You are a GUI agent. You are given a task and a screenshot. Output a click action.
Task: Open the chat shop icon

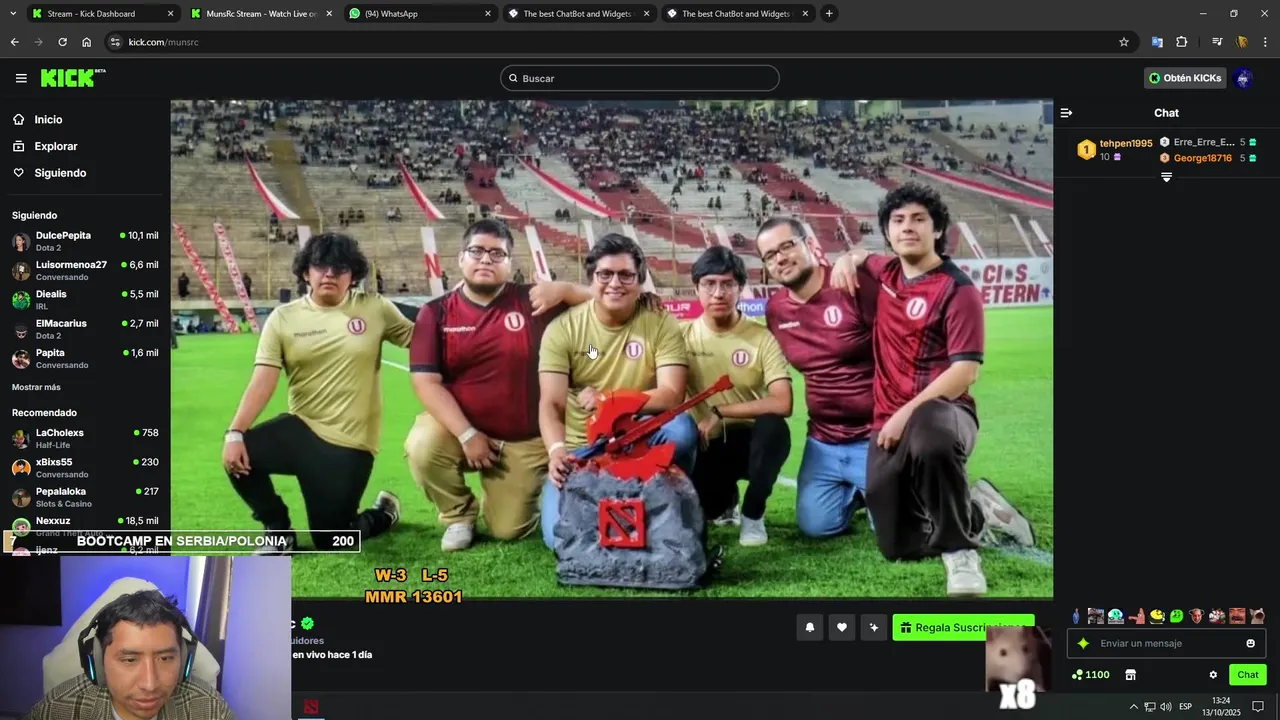(1131, 675)
